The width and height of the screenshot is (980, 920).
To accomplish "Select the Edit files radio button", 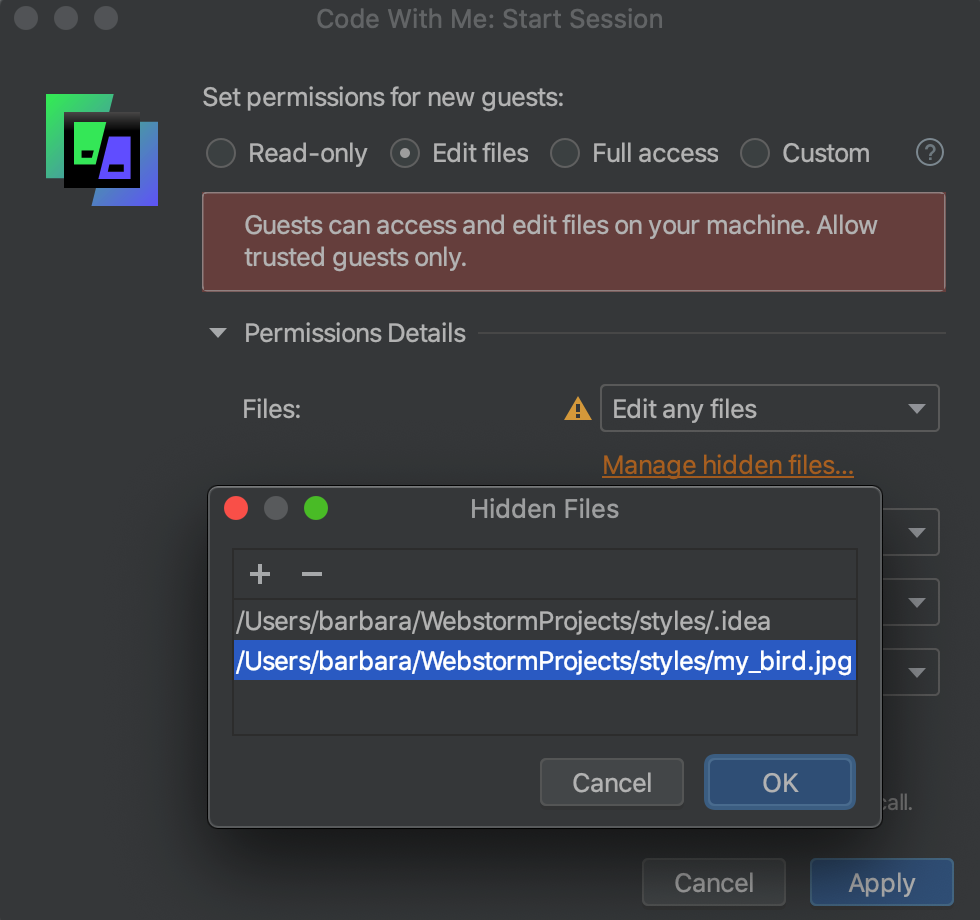I will [x=404, y=153].
